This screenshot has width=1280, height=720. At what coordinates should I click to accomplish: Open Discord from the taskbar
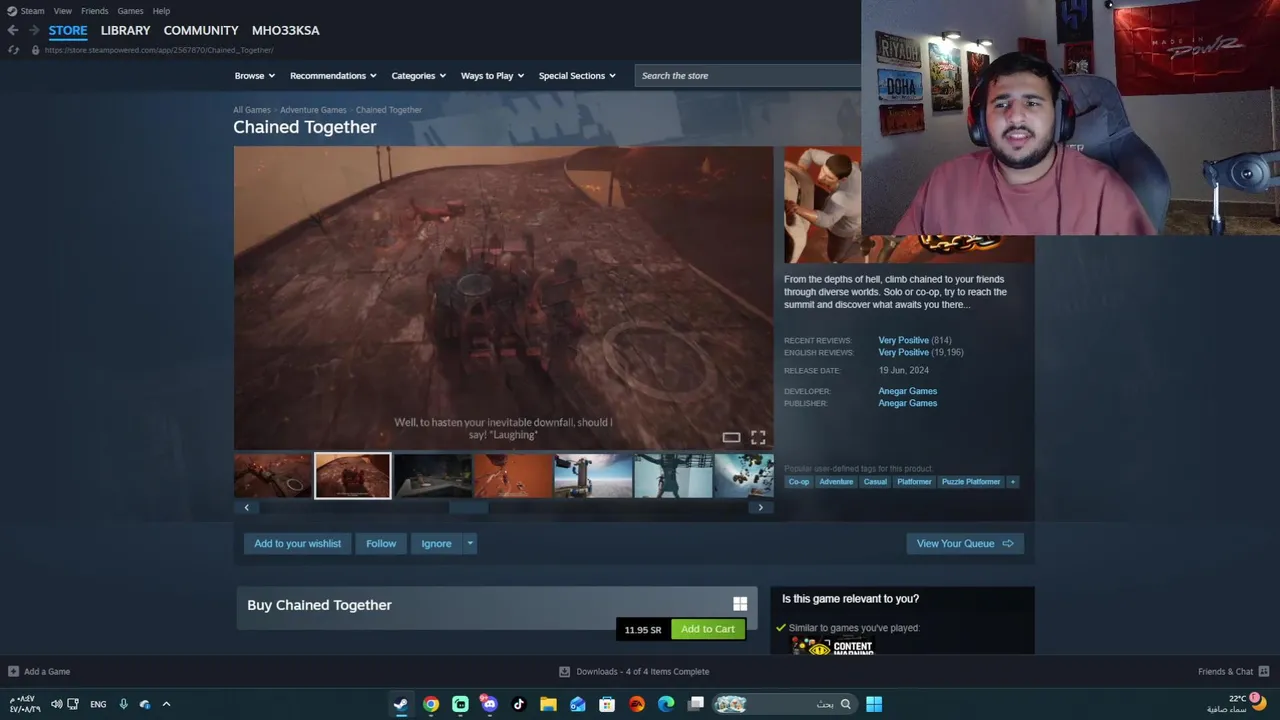pyautogui.click(x=489, y=704)
